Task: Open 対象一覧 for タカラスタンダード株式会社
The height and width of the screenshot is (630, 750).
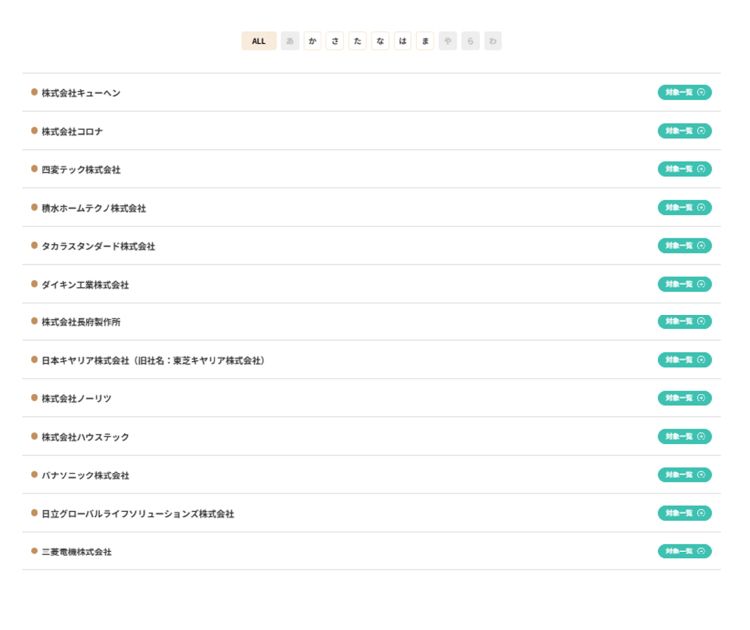Action: click(x=684, y=245)
